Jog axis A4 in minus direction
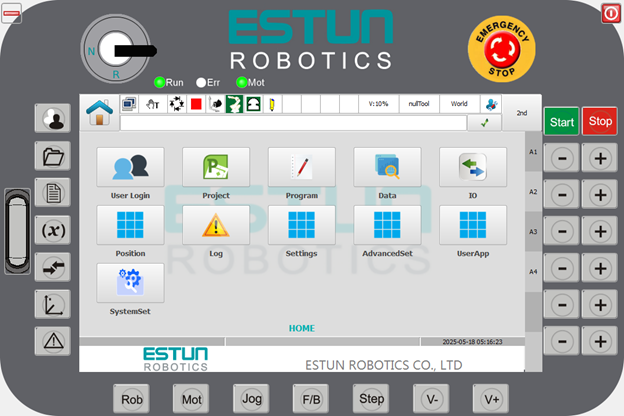This screenshot has width=624, height=416. [x=562, y=268]
